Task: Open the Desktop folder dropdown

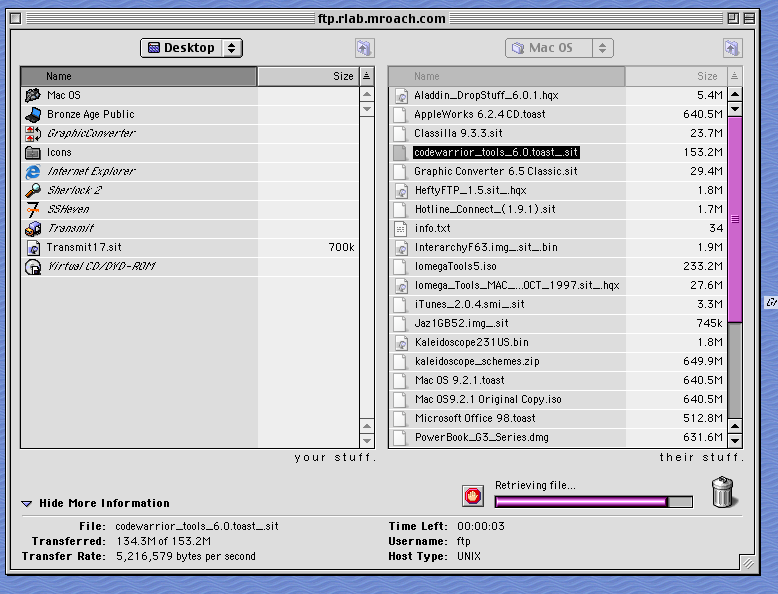Action: pos(191,48)
